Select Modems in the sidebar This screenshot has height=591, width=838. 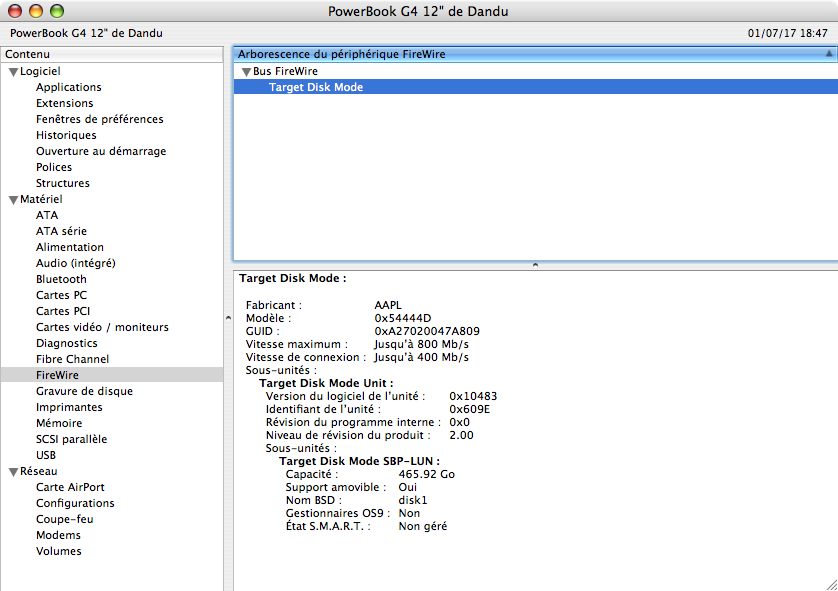pyautogui.click(x=58, y=535)
